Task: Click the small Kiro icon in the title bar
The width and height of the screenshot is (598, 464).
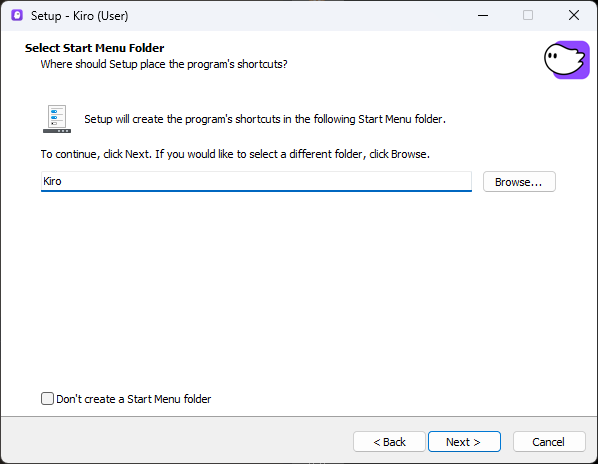Action: click(x=17, y=15)
